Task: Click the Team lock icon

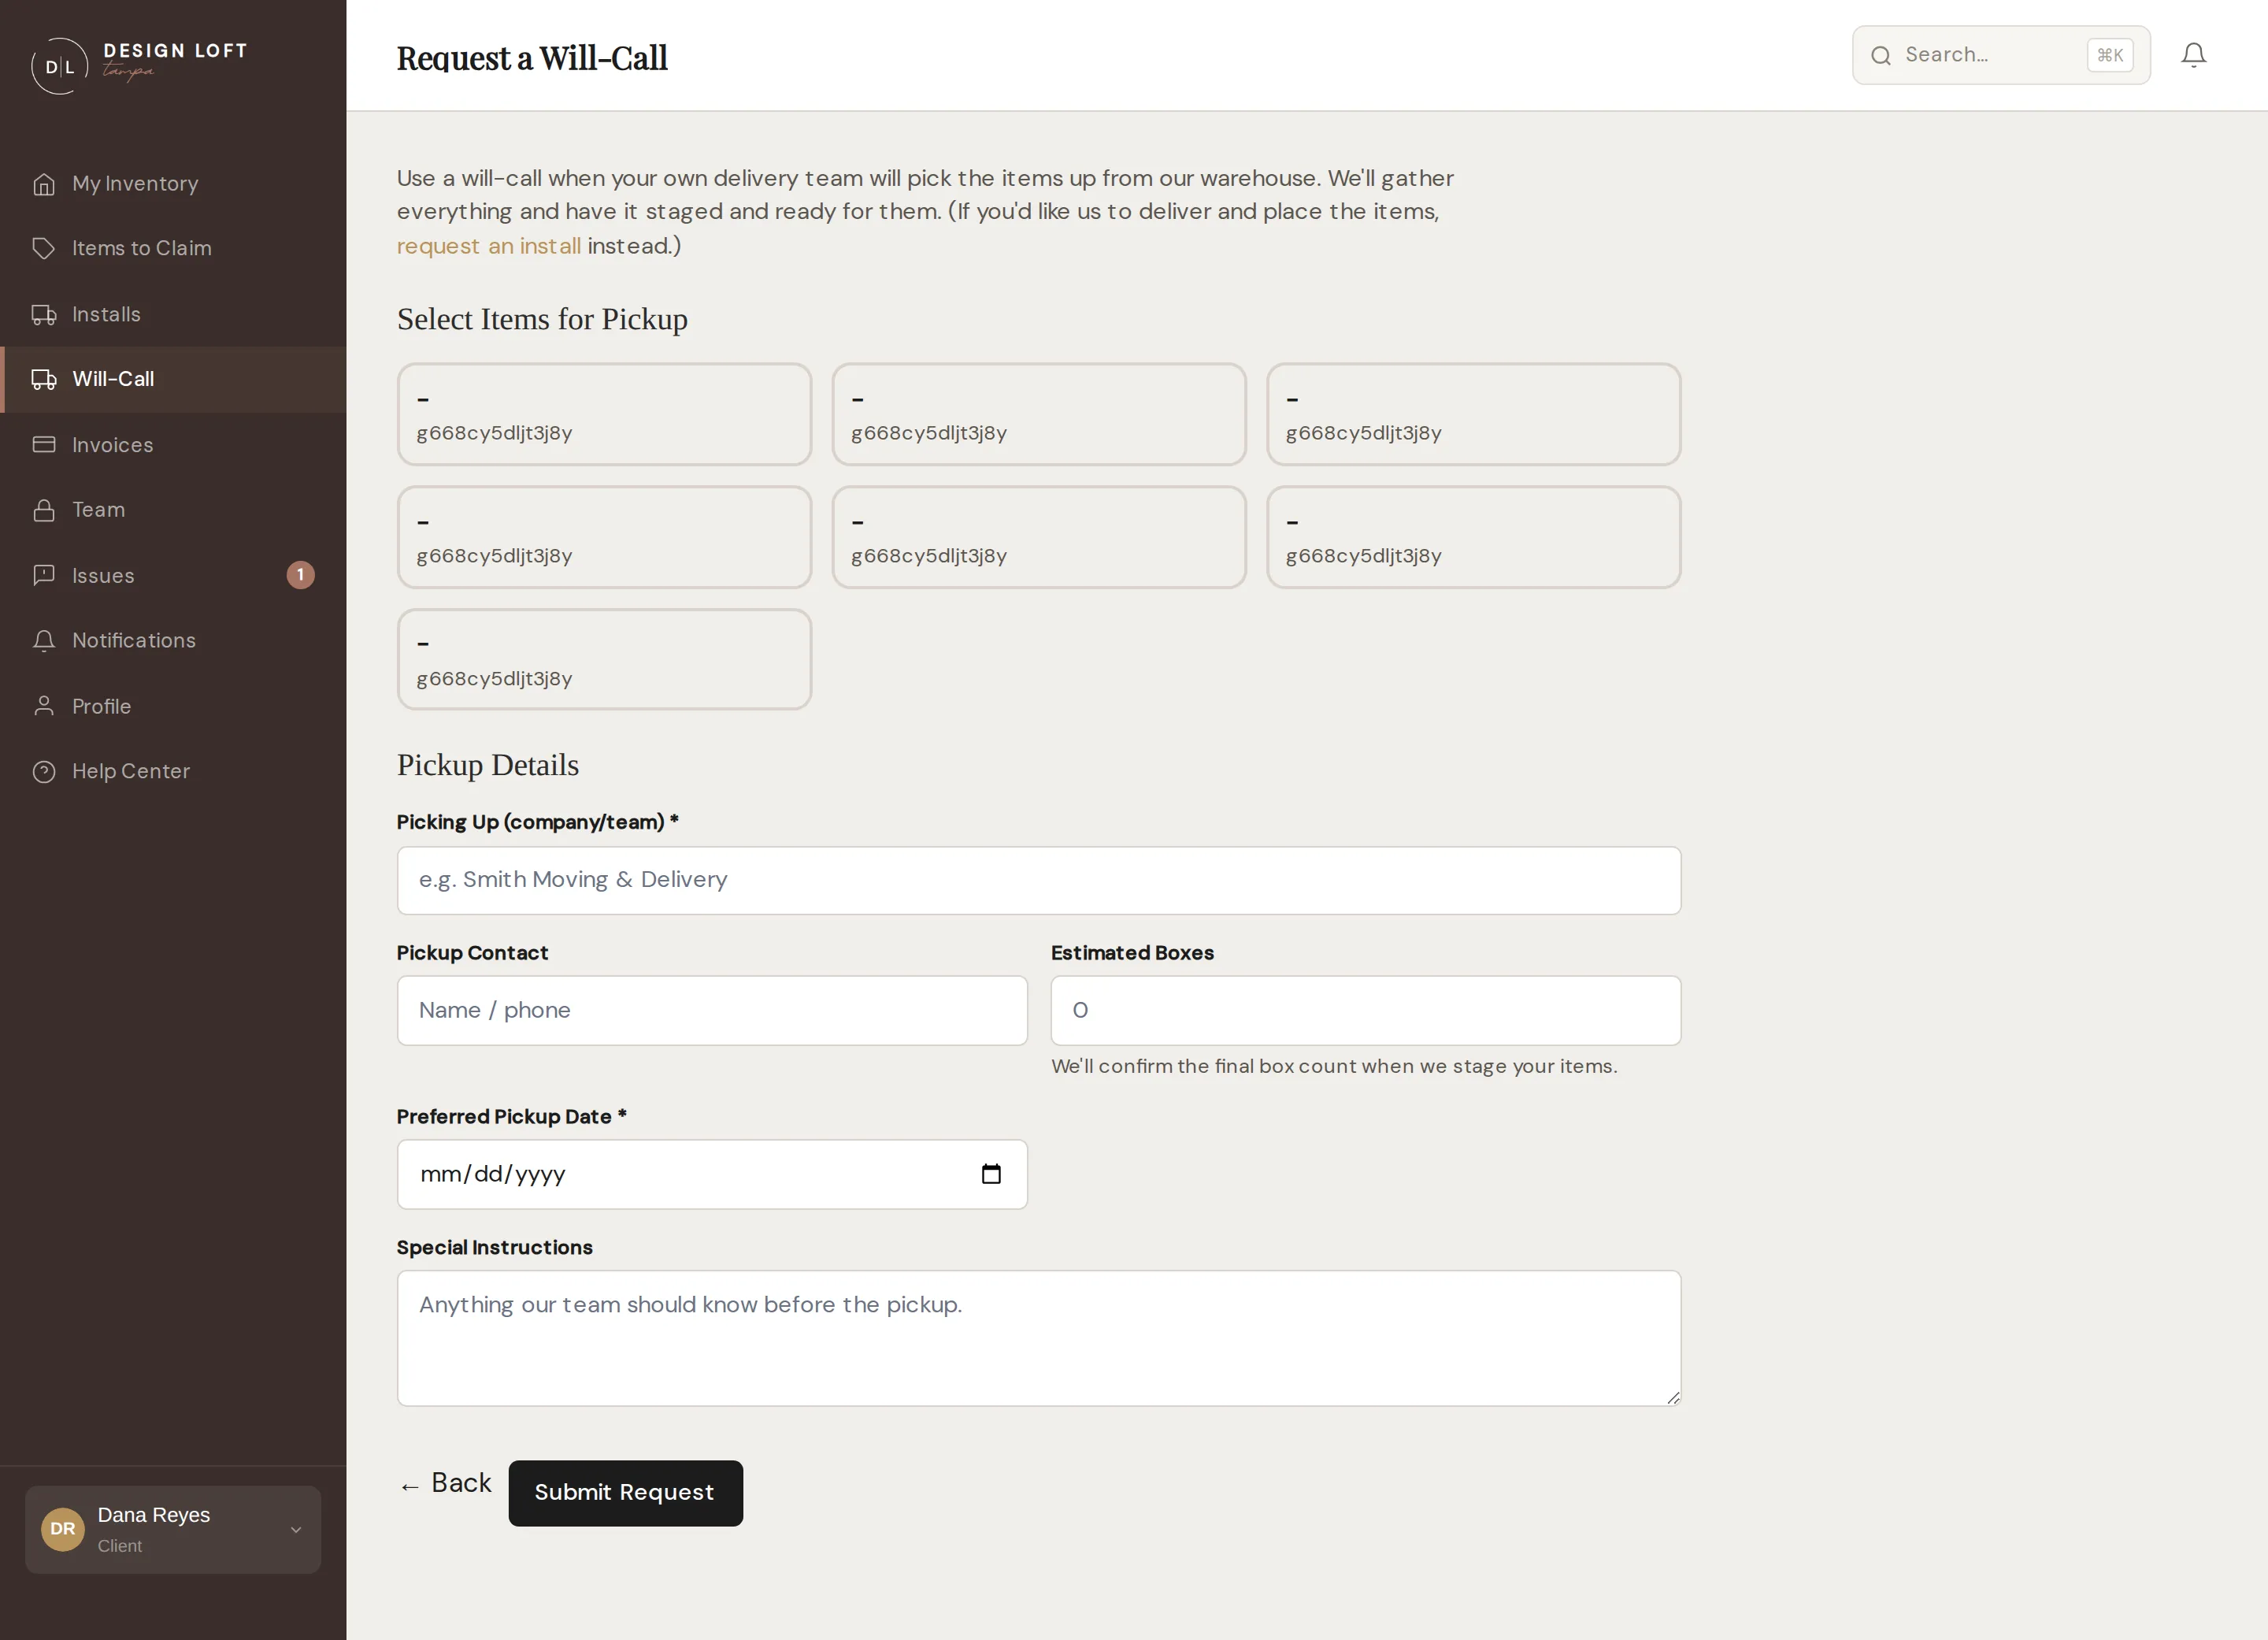Action: click(44, 510)
